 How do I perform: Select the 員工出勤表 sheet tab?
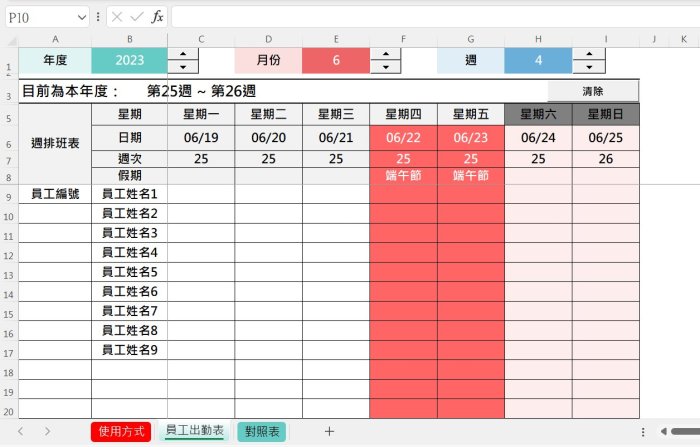tap(194, 431)
